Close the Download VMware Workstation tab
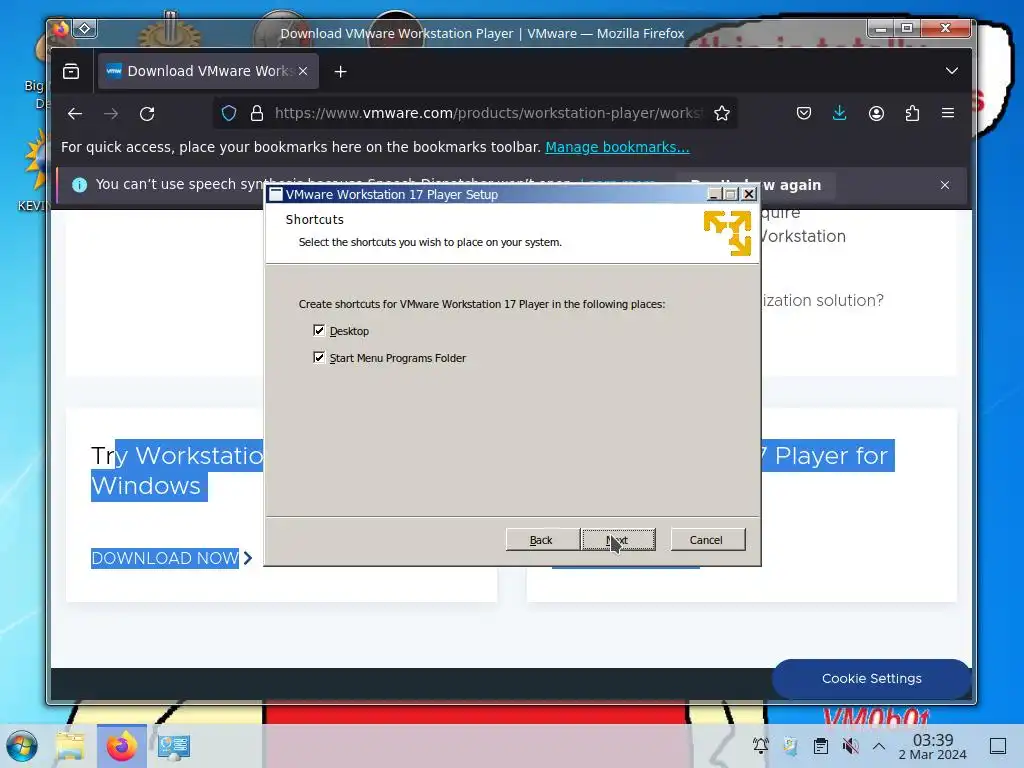Image resolution: width=1024 pixels, height=768 pixels. [x=303, y=71]
